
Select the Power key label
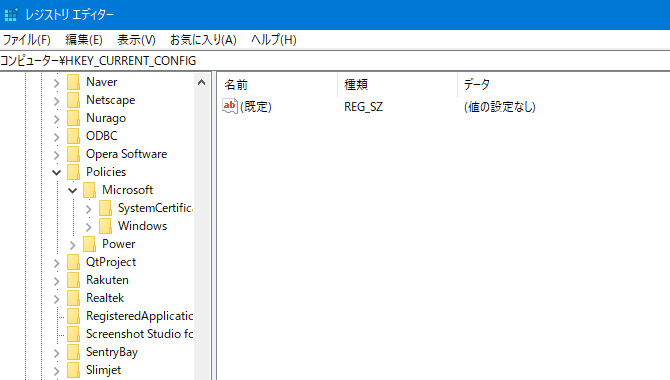[x=118, y=244]
